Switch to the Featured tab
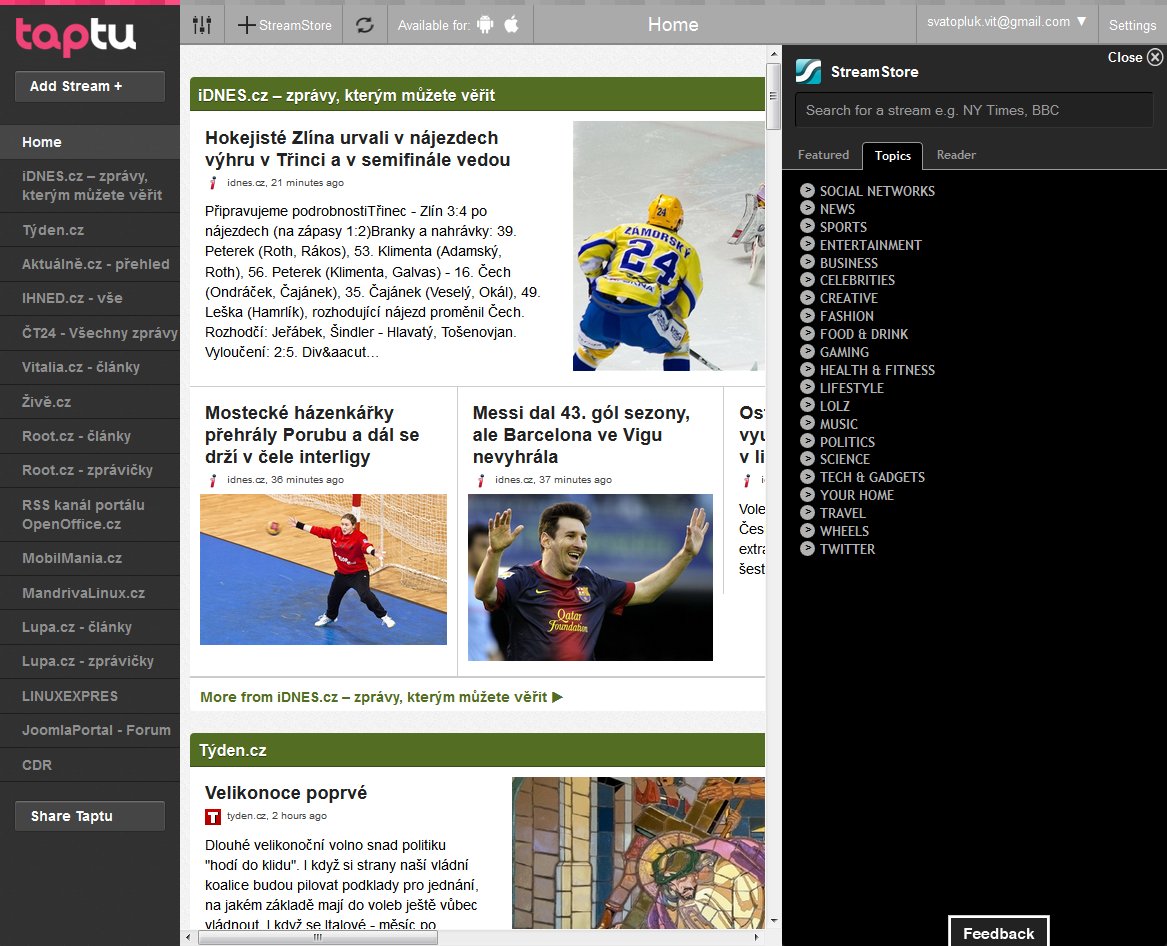The image size is (1167, 946). 823,155
